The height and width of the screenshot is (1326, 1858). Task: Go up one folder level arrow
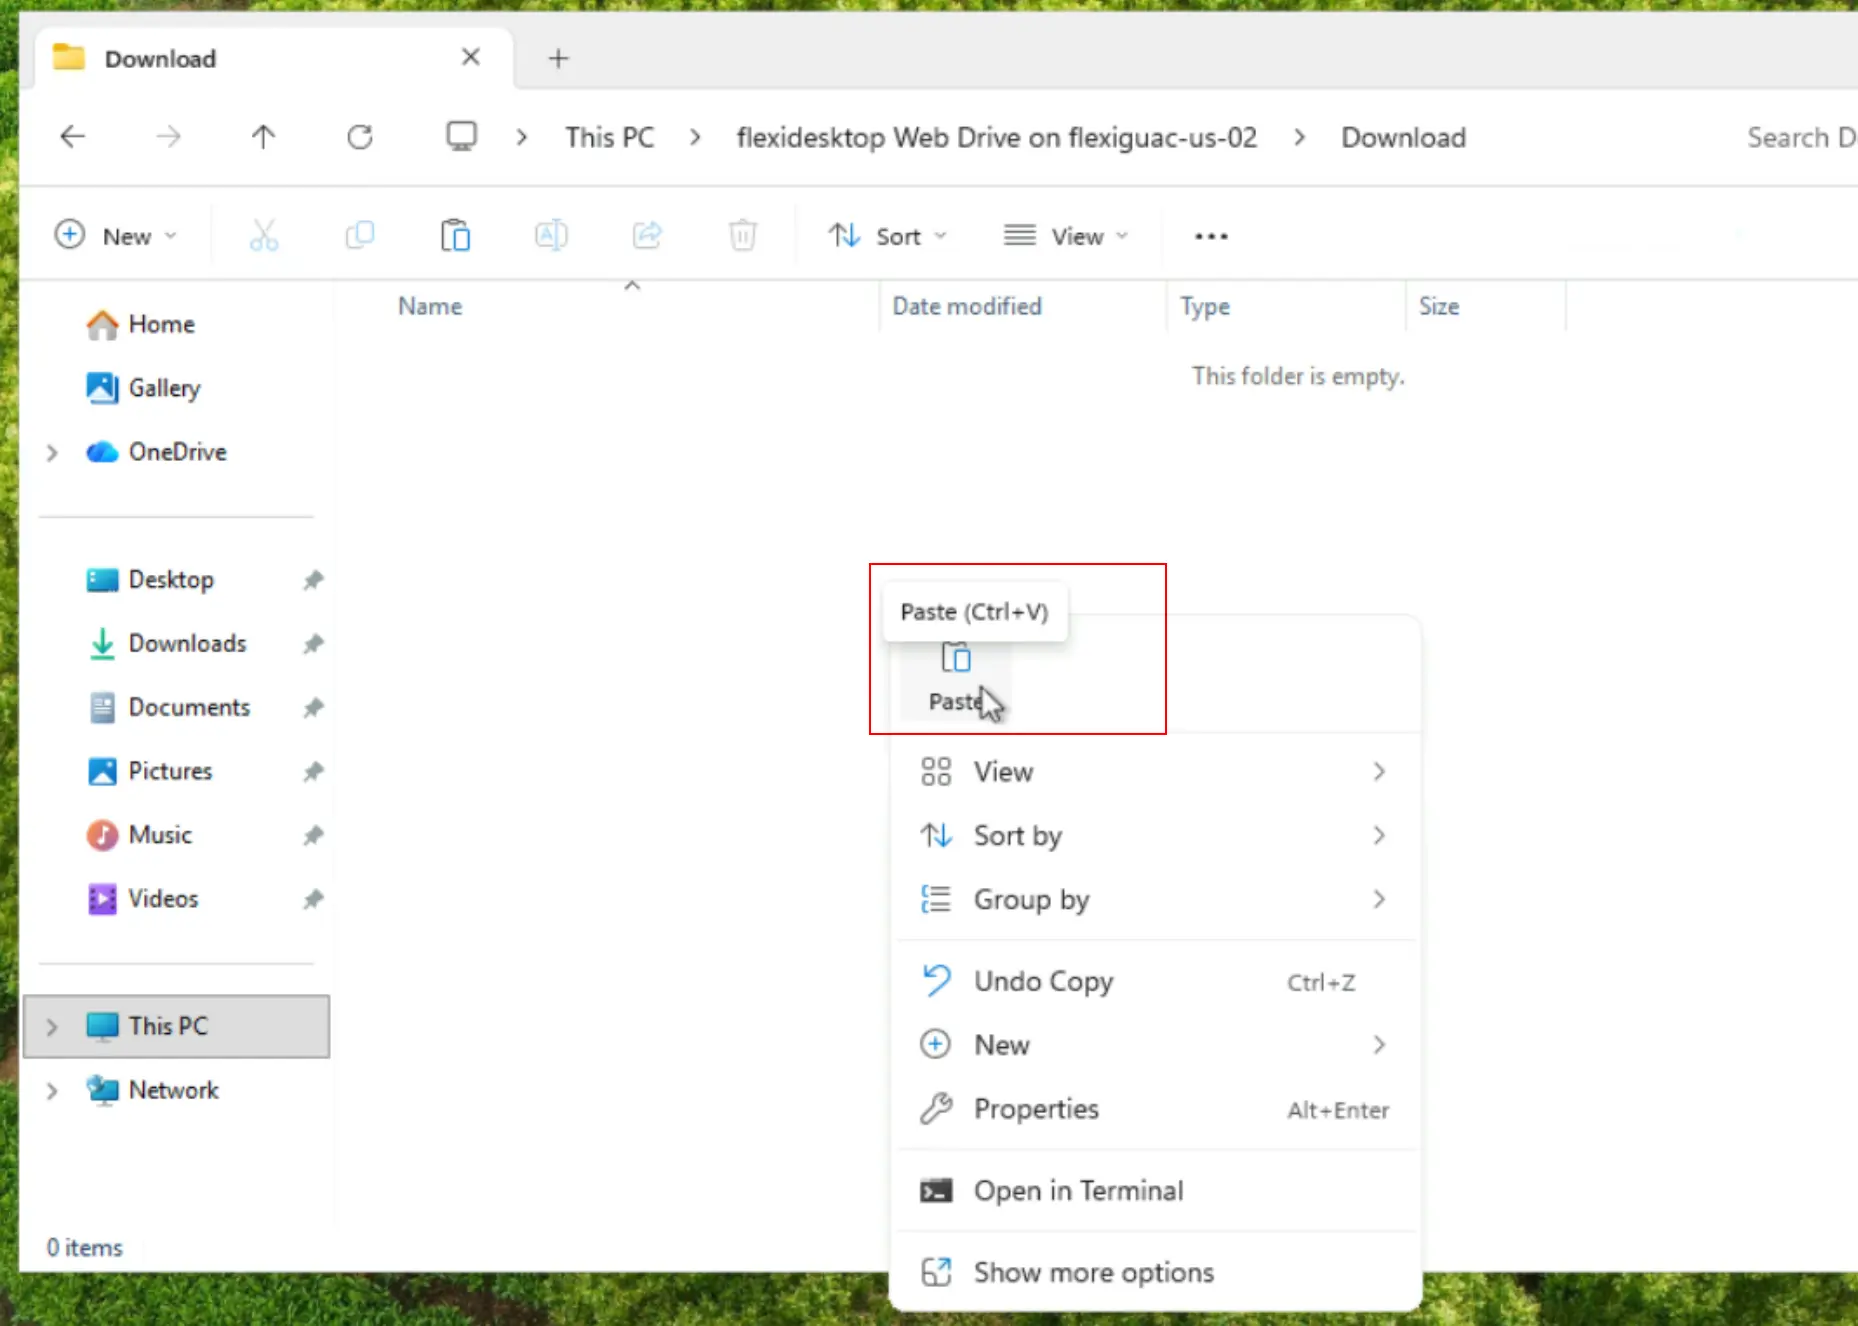pyautogui.click(x=263, y=136)
